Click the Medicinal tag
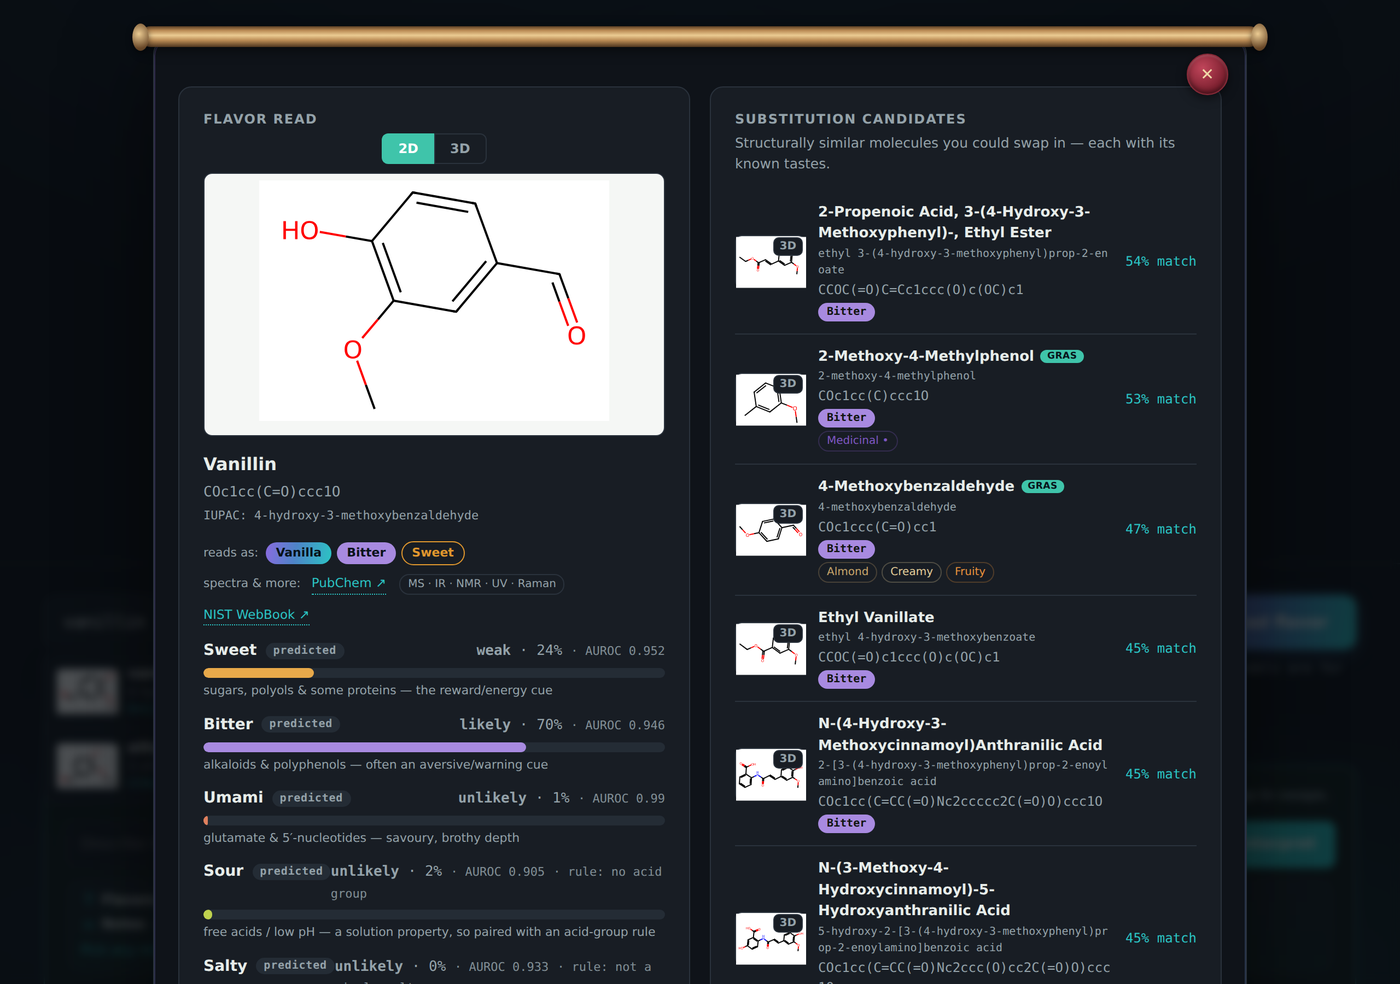Screen dimensions: 1400x984 [x=858, y=441]
